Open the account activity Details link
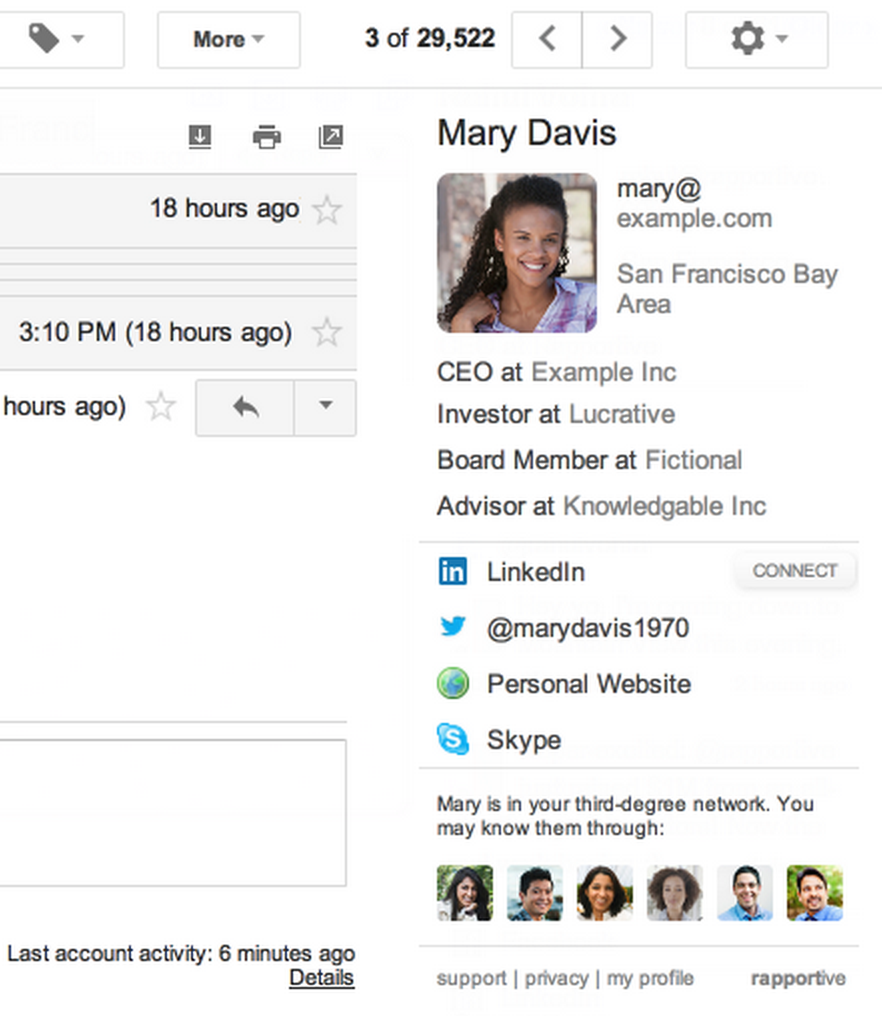This screenshot has width=882, height=1016. (x=321, y=978)
